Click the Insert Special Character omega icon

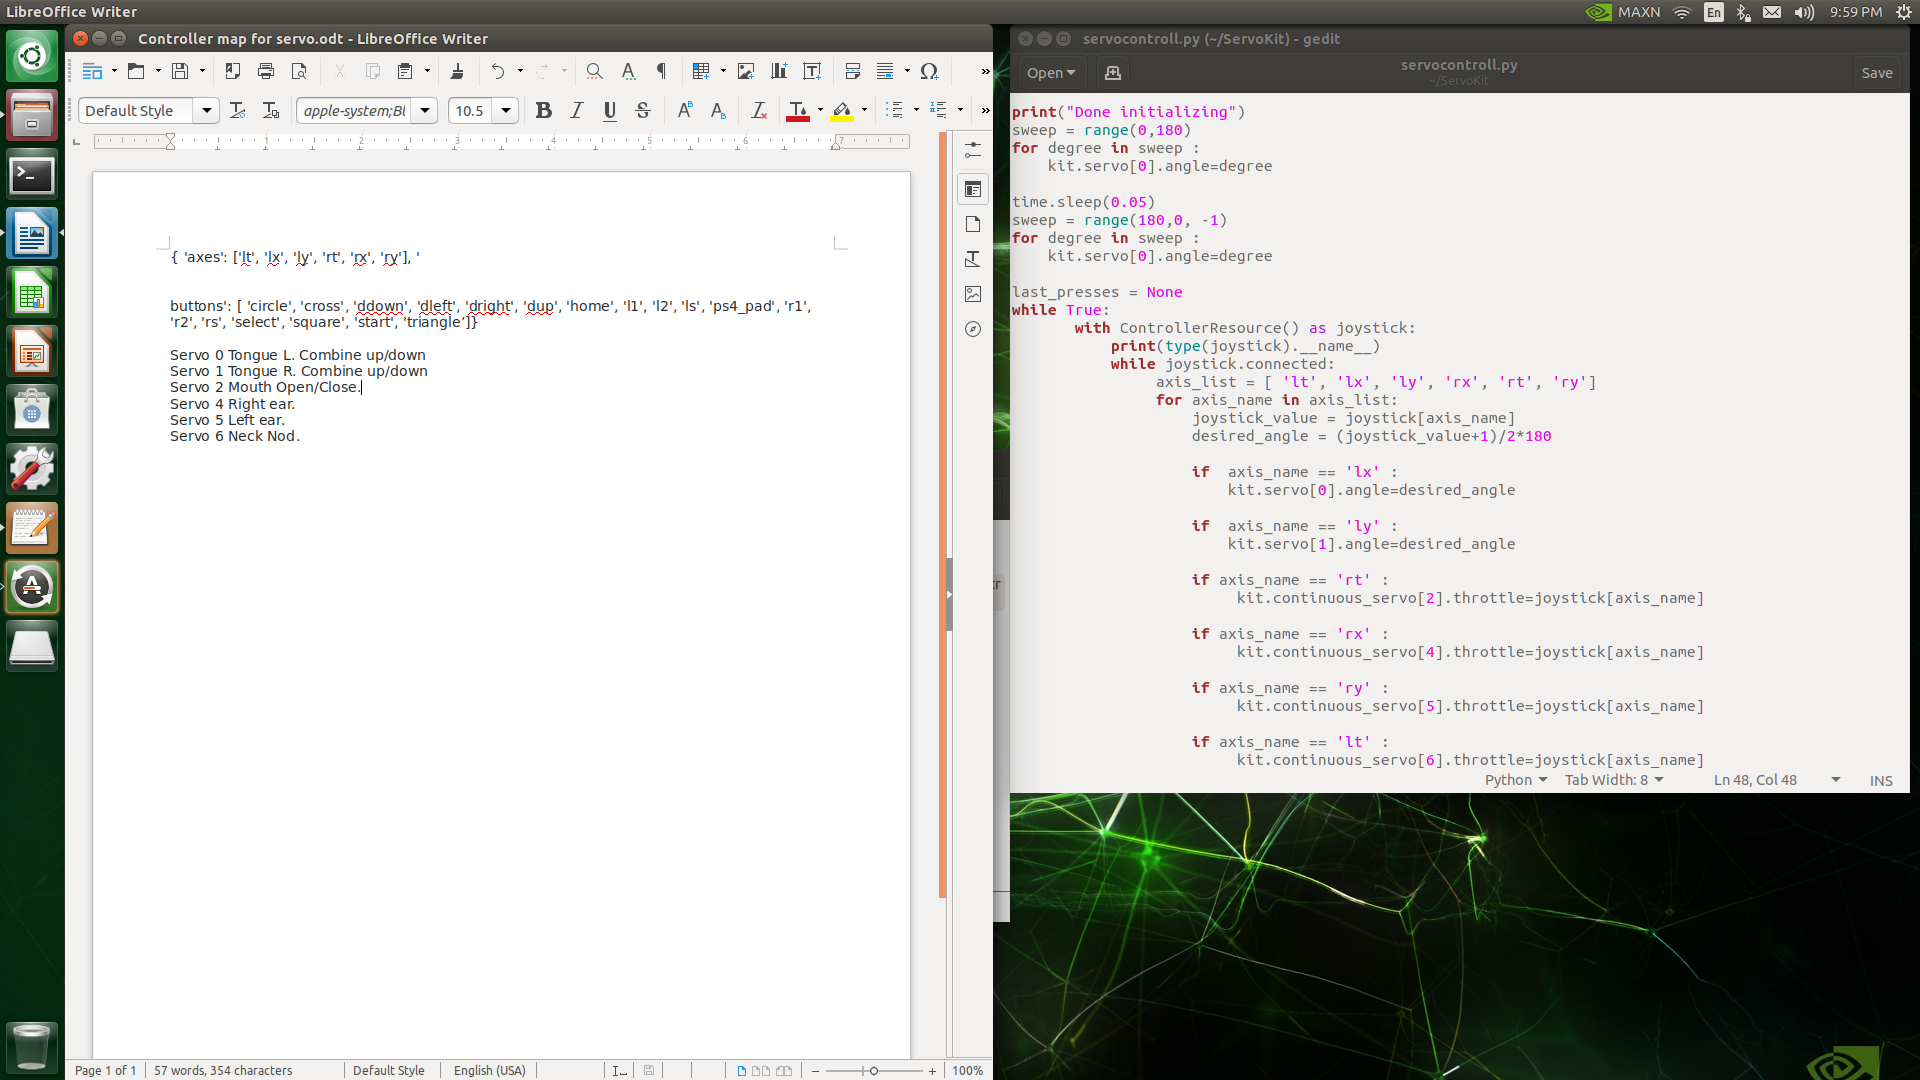coord(929,71)
